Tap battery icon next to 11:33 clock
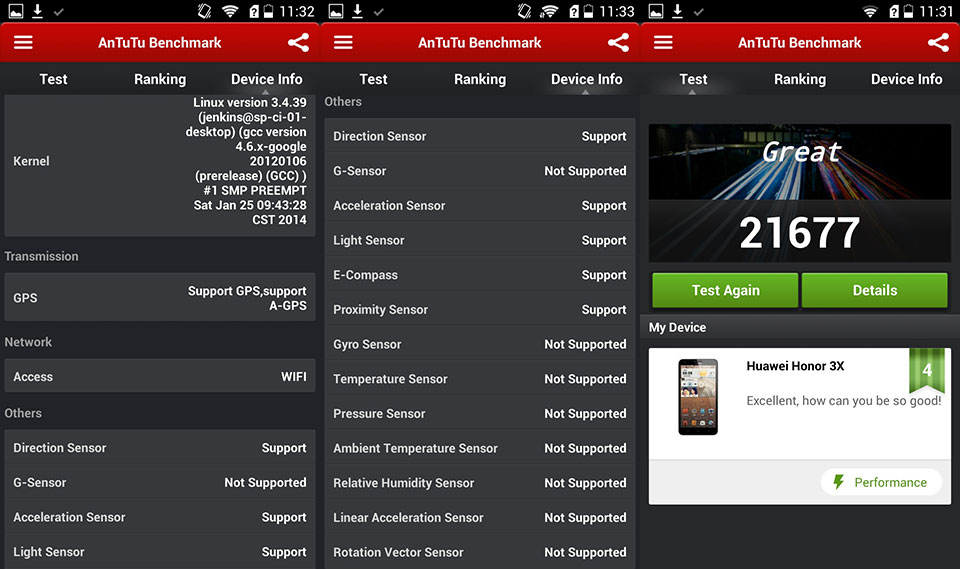This screenshot has height=569, width=960. [x=592, y=12]
